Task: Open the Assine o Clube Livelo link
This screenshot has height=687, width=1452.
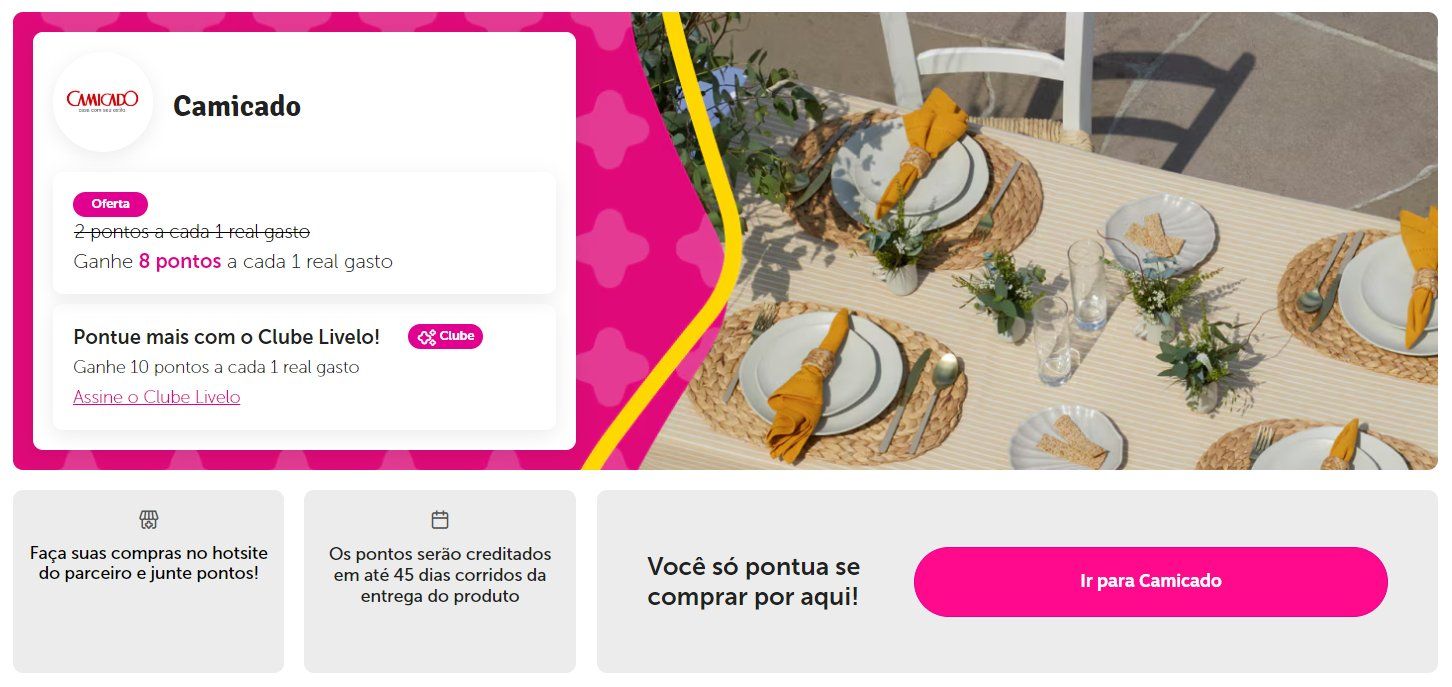Action: (x=157, y=397)
